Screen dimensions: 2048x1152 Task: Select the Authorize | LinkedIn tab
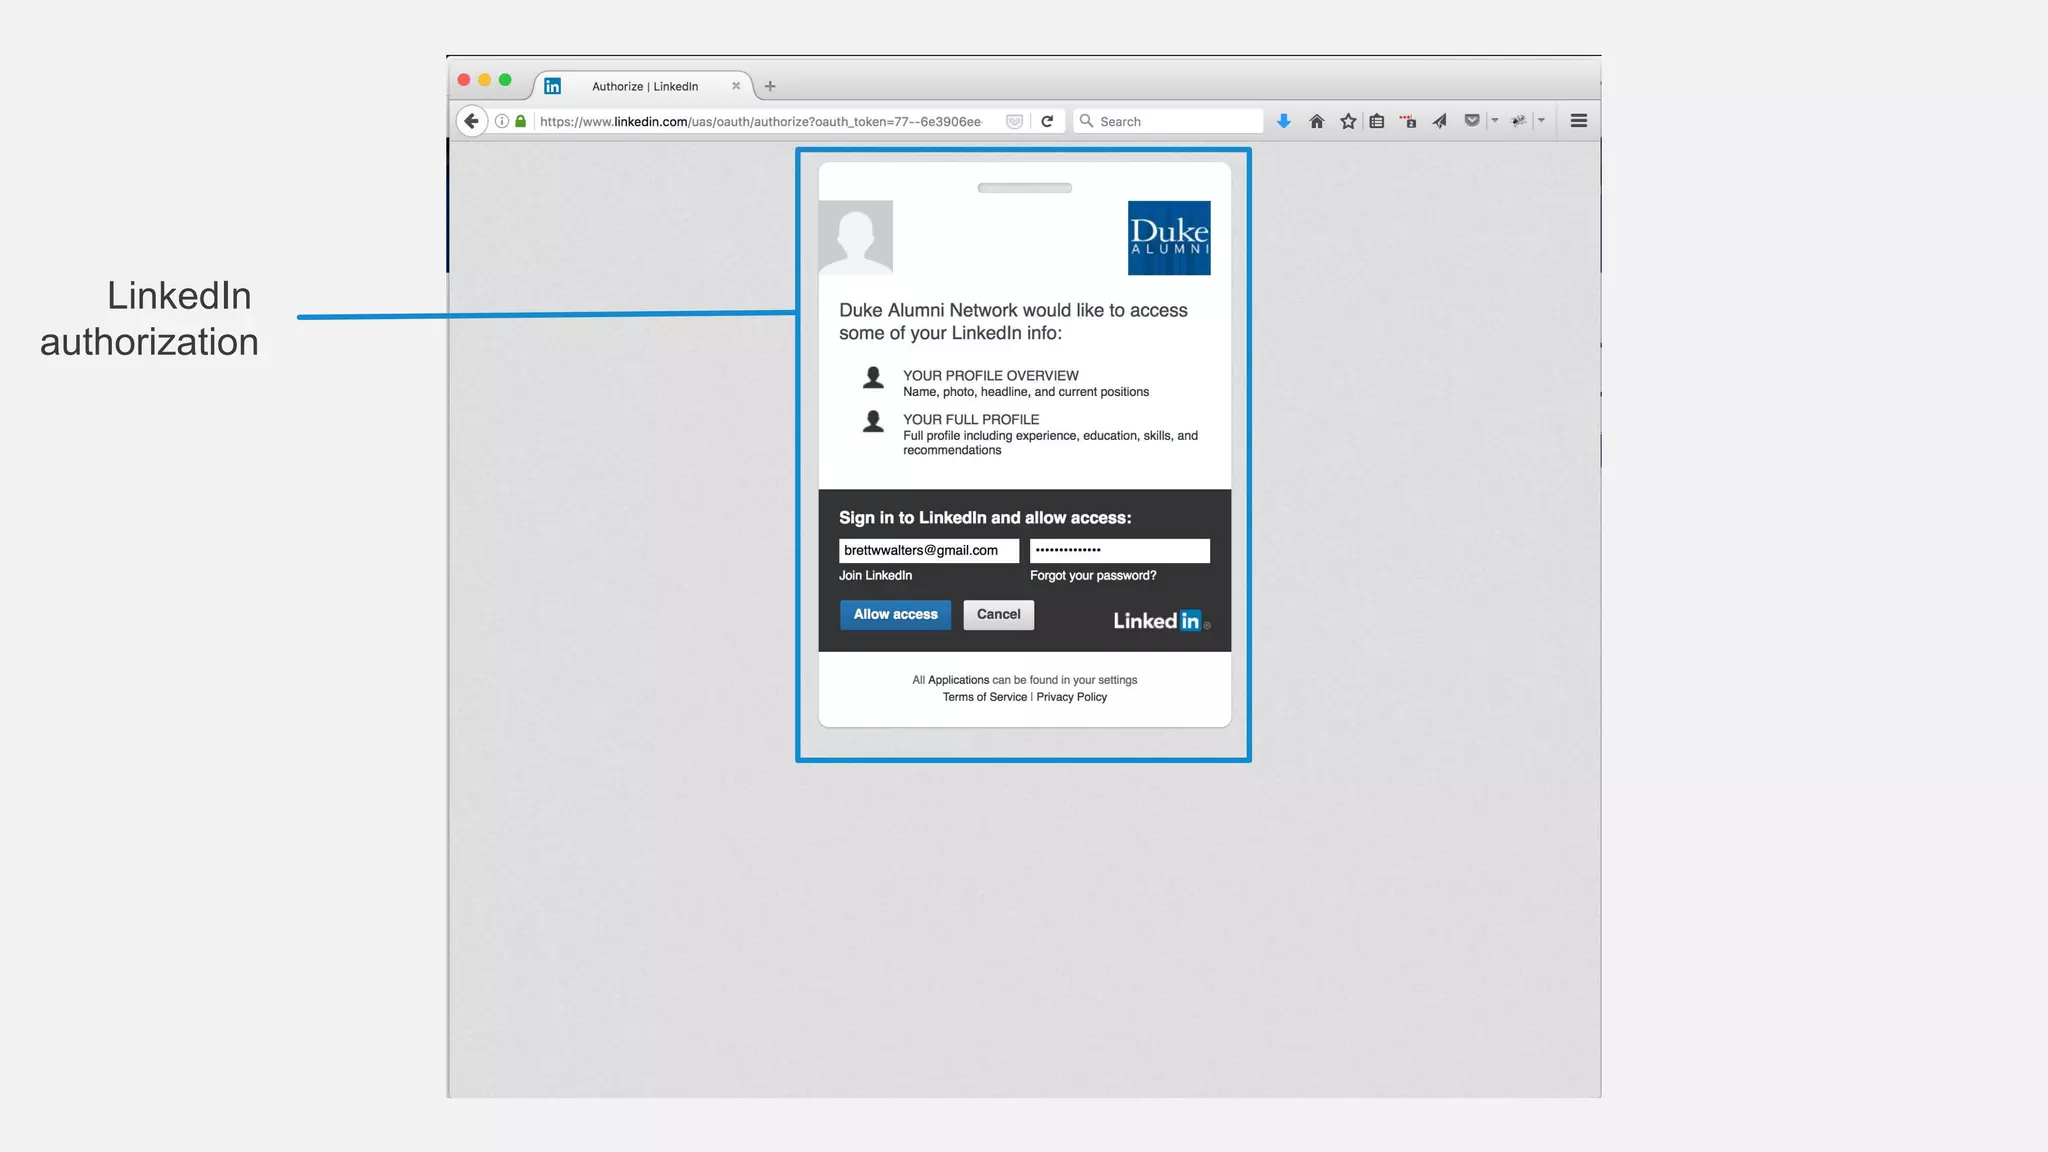(644, 86)
